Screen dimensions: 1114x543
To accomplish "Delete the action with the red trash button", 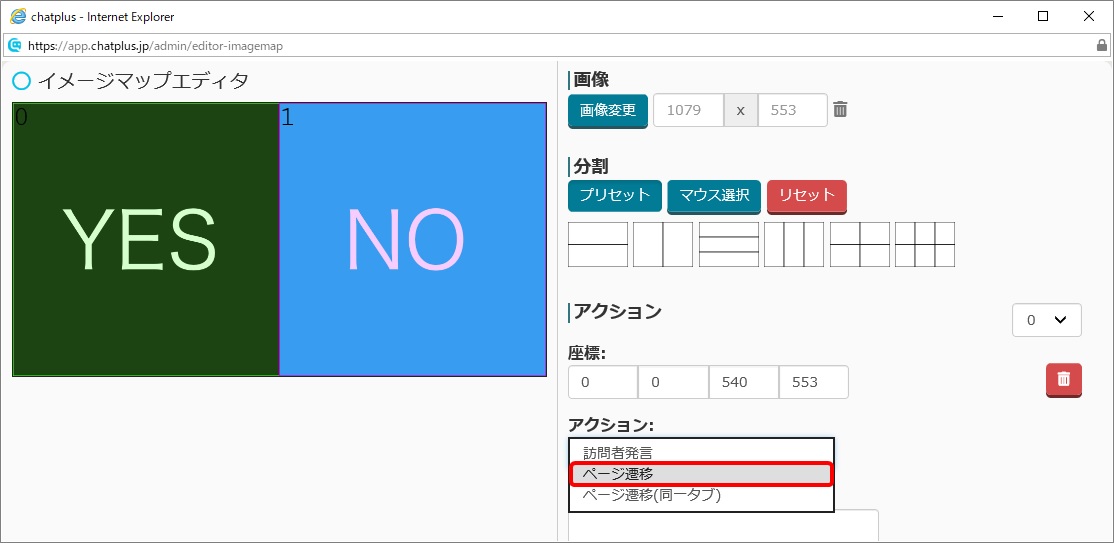I will 1064,380.
